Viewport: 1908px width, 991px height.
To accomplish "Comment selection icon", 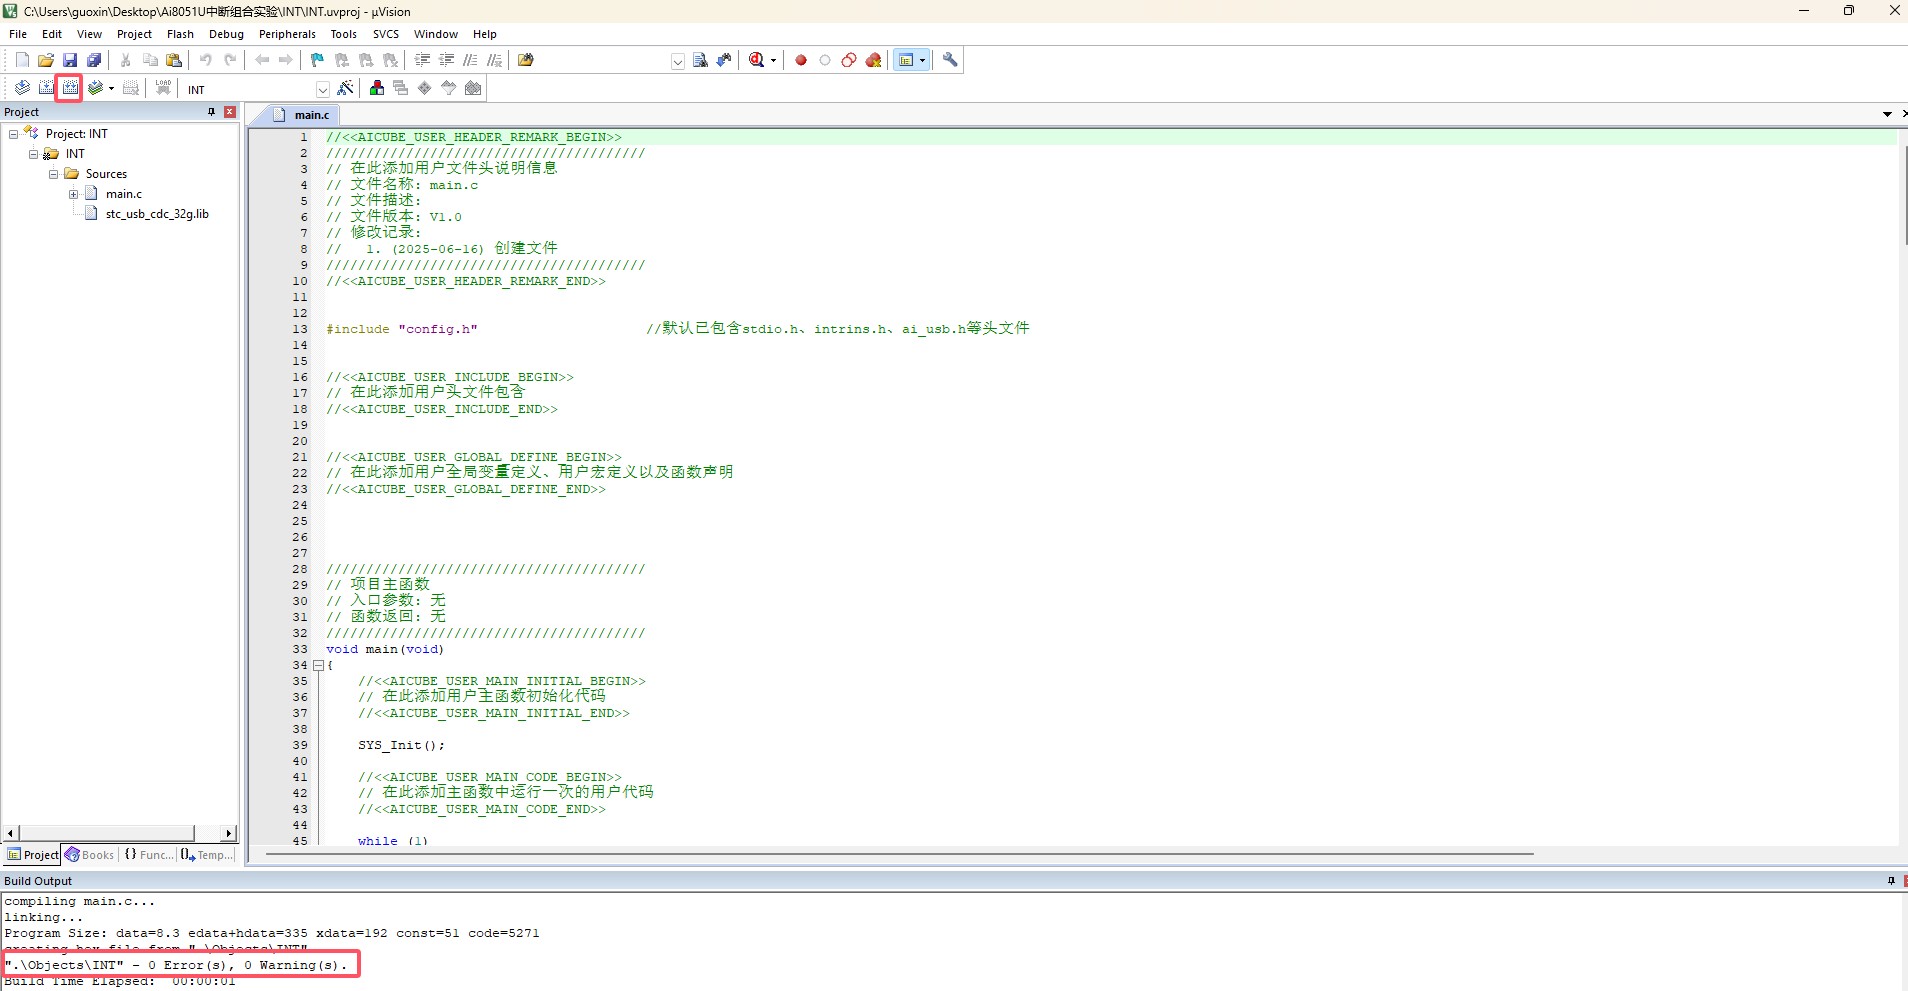I will pos(470,60).
